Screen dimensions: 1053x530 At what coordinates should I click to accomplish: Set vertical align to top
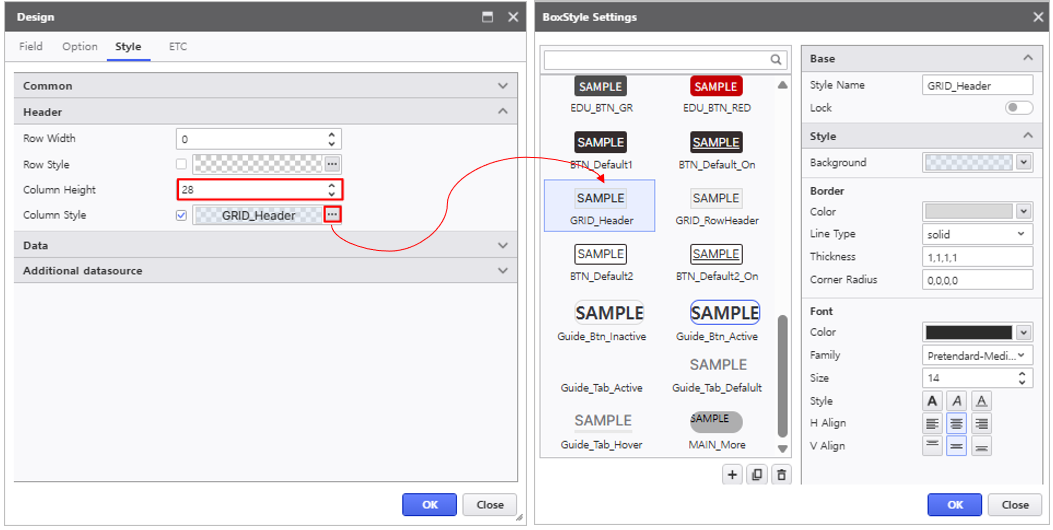click(932, 446)
